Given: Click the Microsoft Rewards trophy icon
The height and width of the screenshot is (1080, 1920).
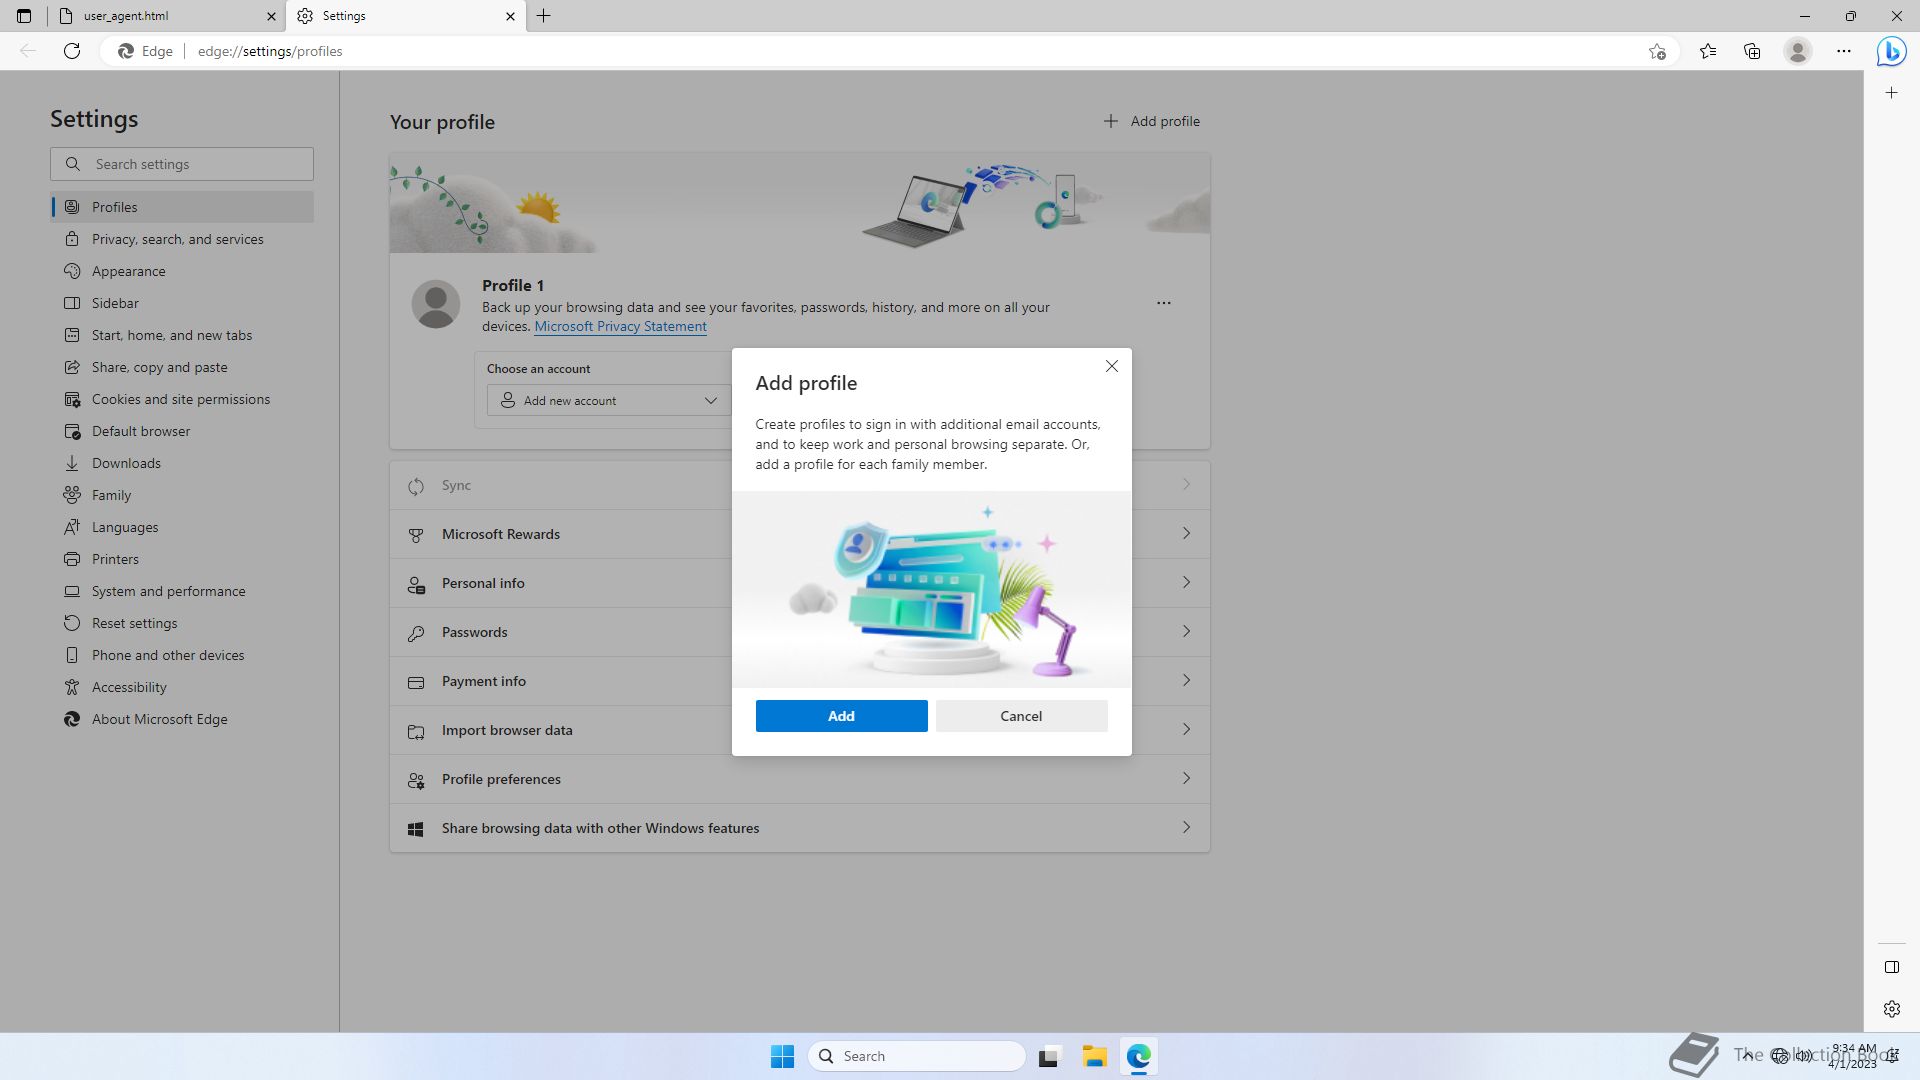Looking at the screenshot, I should (x=416, y=535).
